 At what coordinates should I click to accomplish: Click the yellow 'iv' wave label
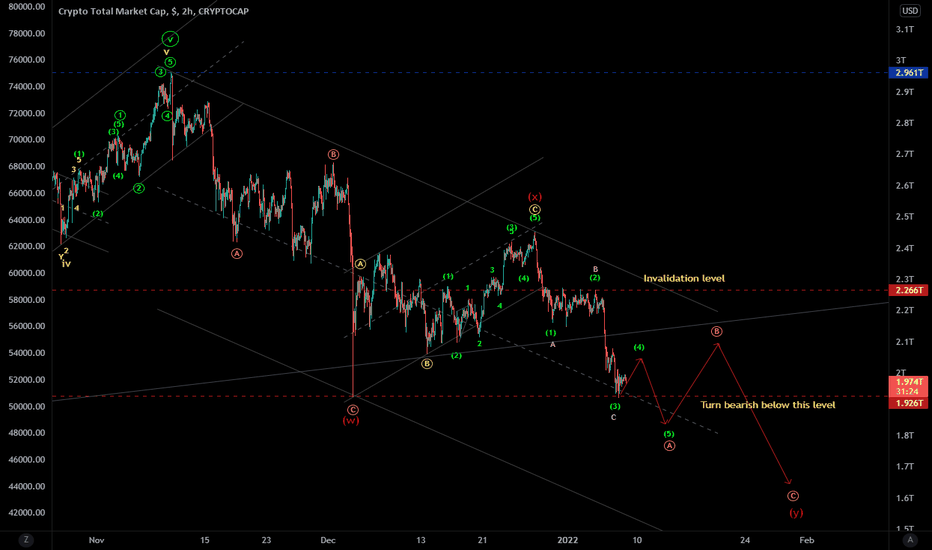(x=66, y=264)
